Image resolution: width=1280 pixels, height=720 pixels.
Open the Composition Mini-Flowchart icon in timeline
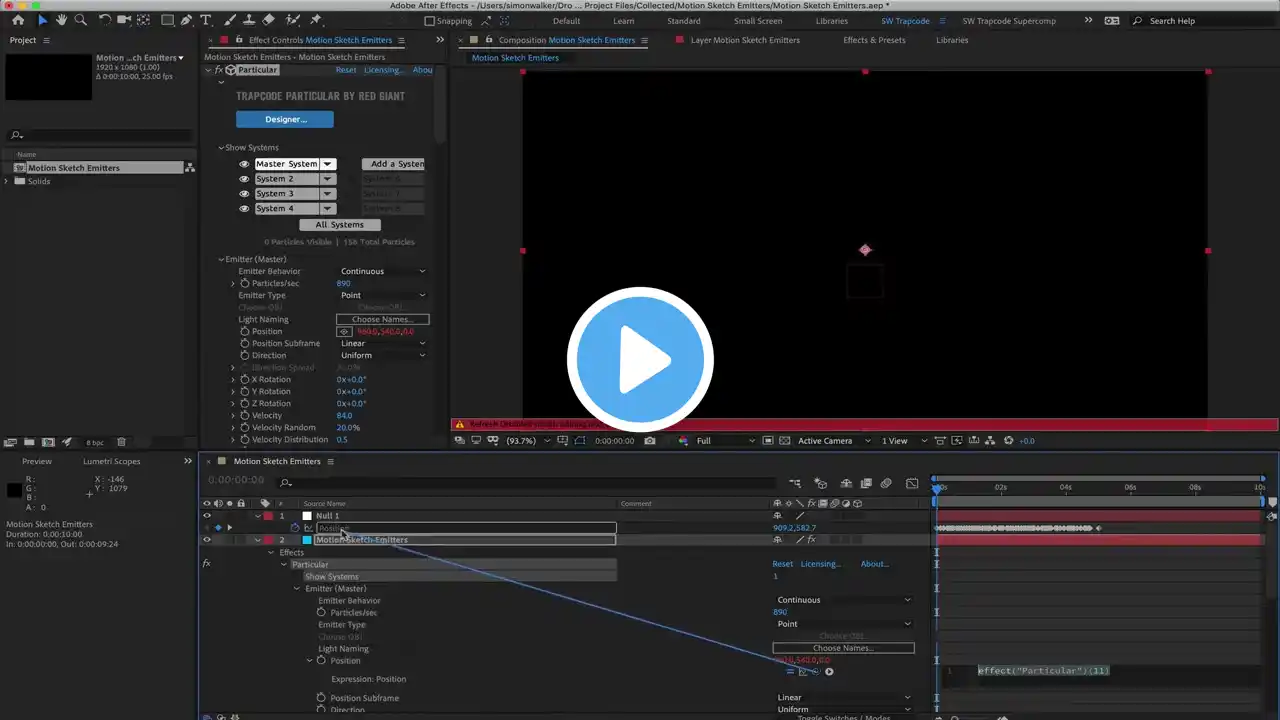click(795, 483)
